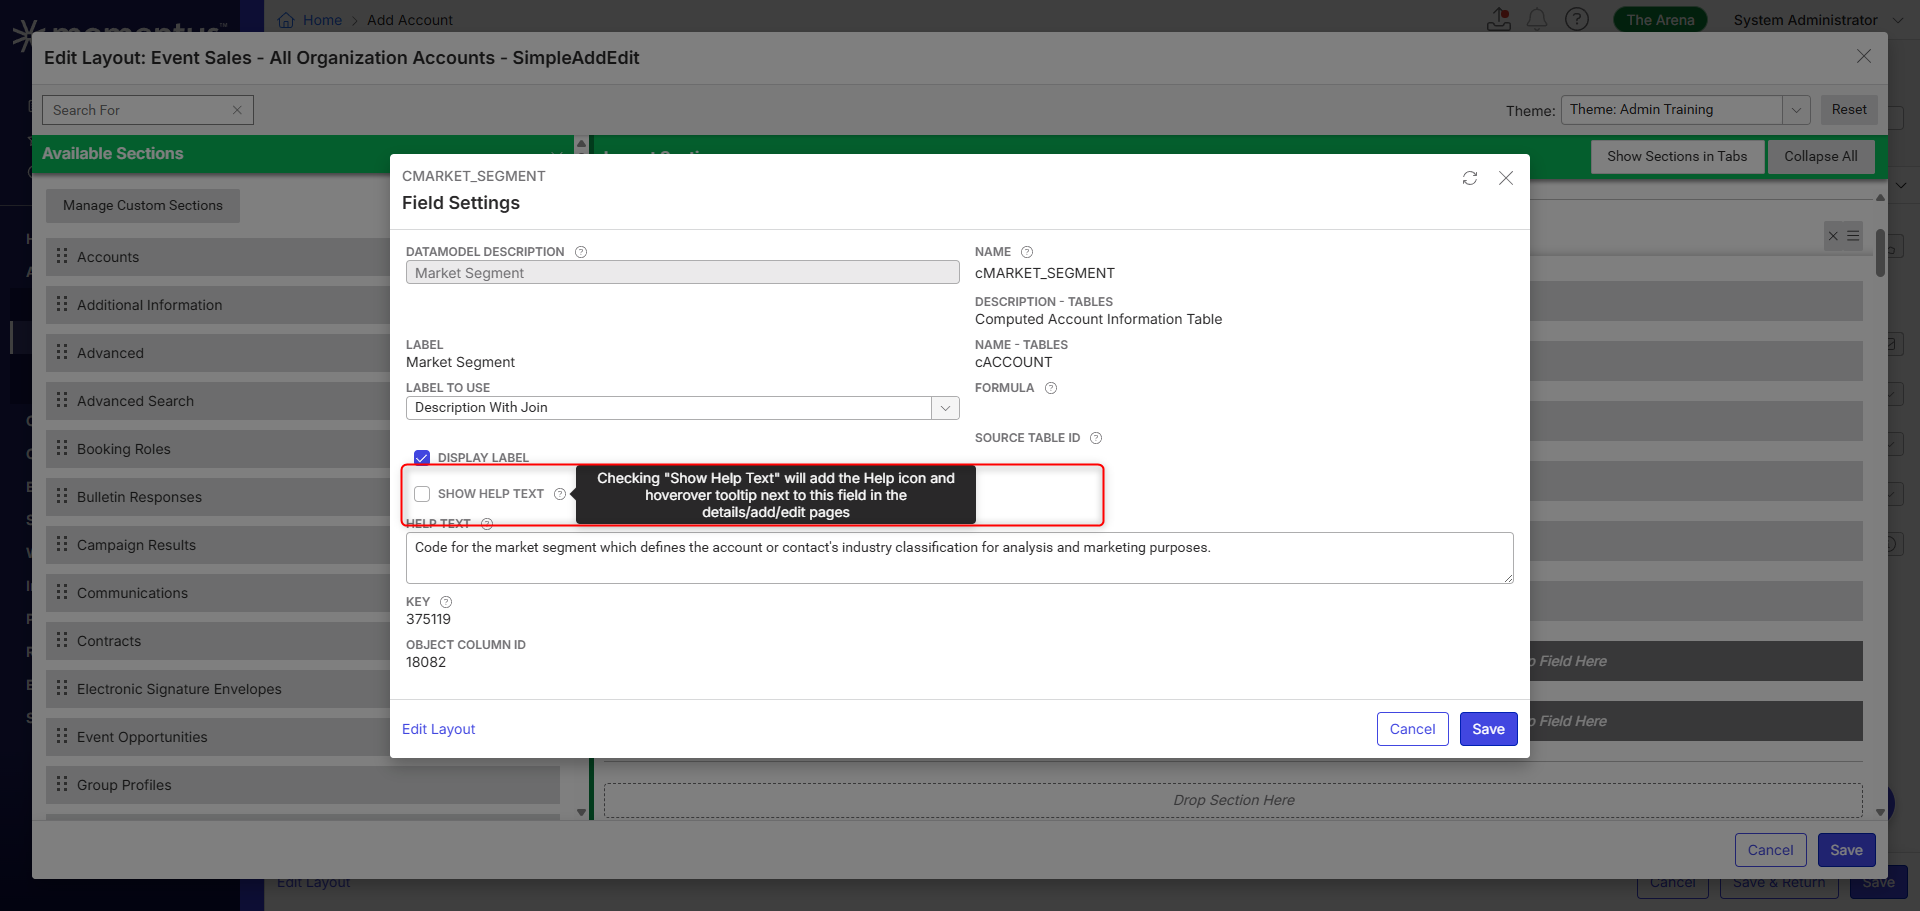Open the Show Help Text info icon
The image size is (1920, 911).
click(560, 494)
